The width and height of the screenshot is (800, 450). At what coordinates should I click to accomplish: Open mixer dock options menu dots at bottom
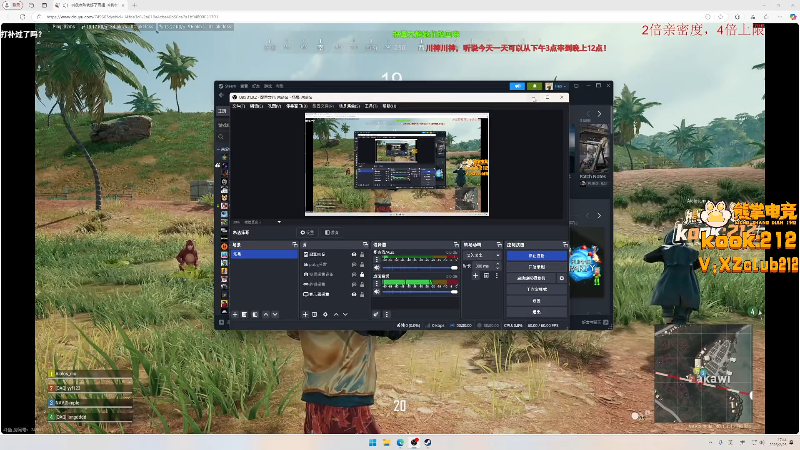387,315
